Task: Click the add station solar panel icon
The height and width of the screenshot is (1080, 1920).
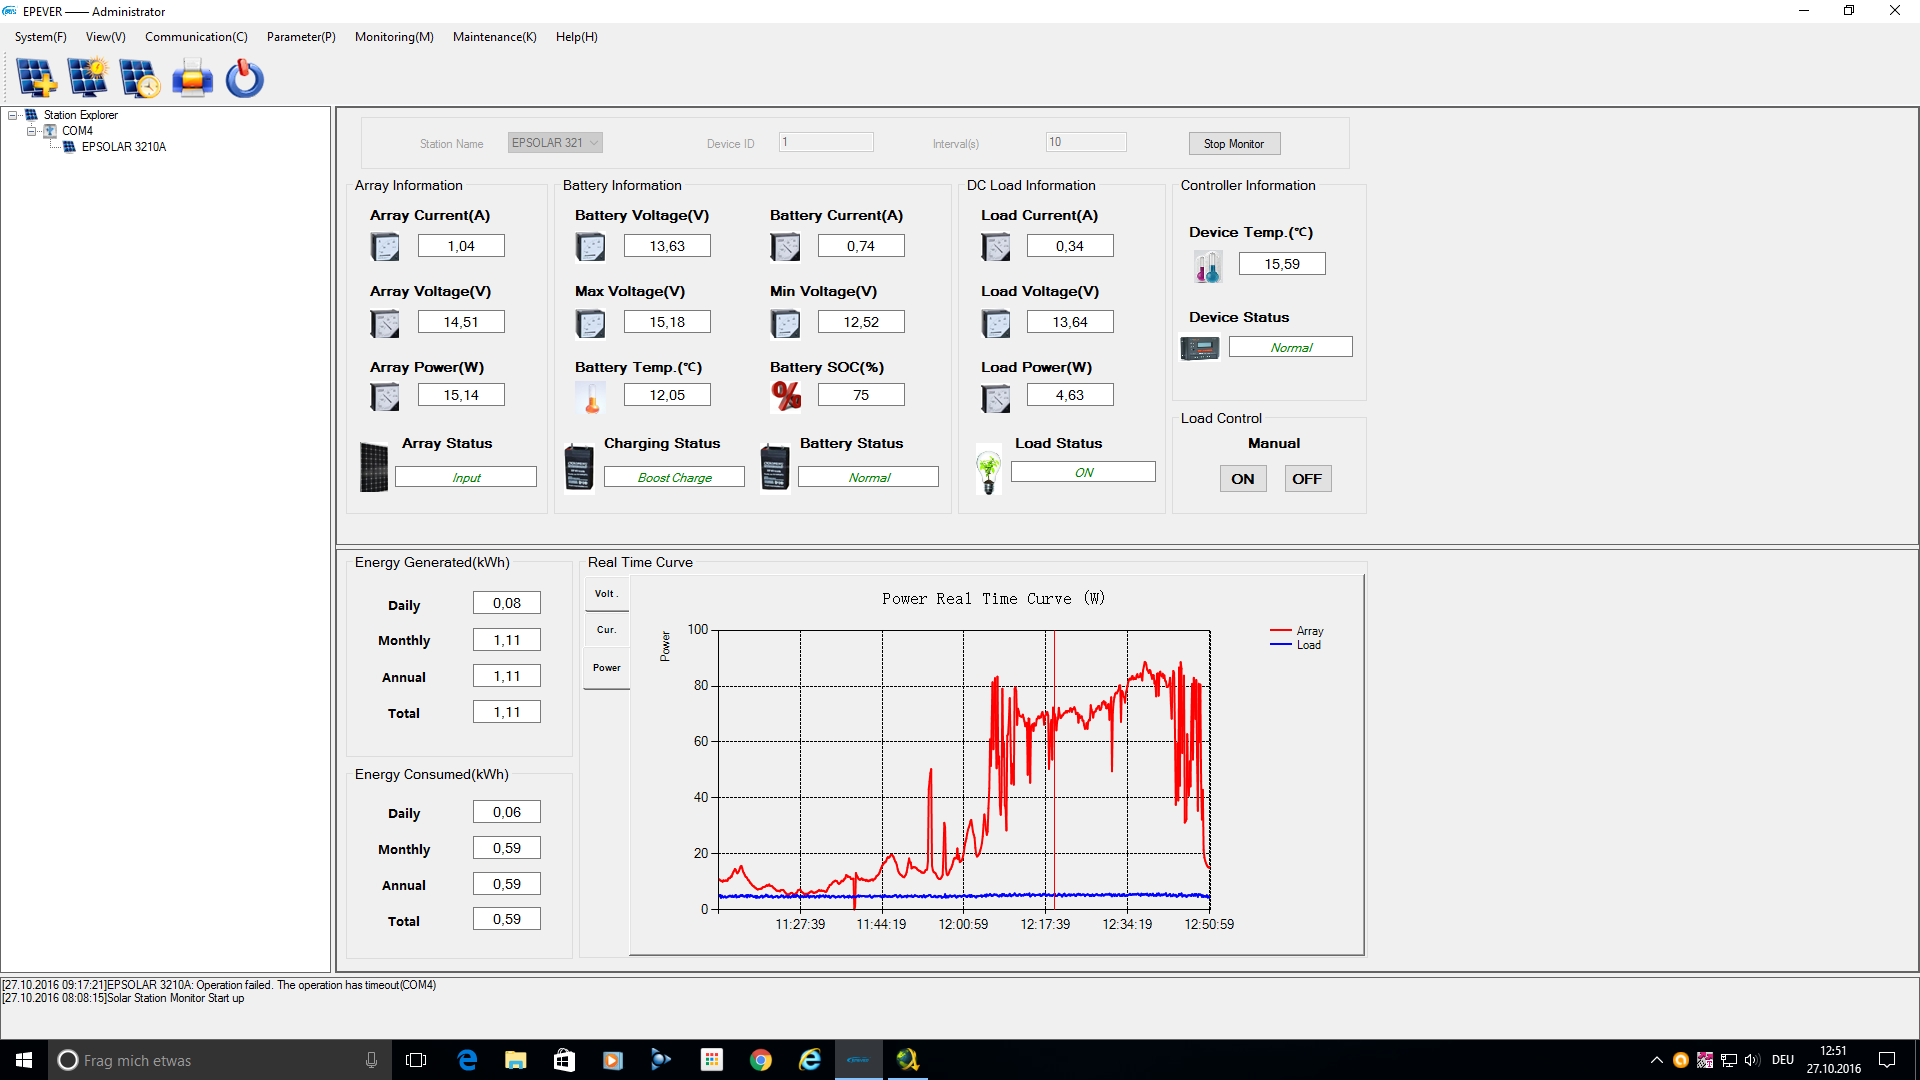Action: tap(36, 78)
